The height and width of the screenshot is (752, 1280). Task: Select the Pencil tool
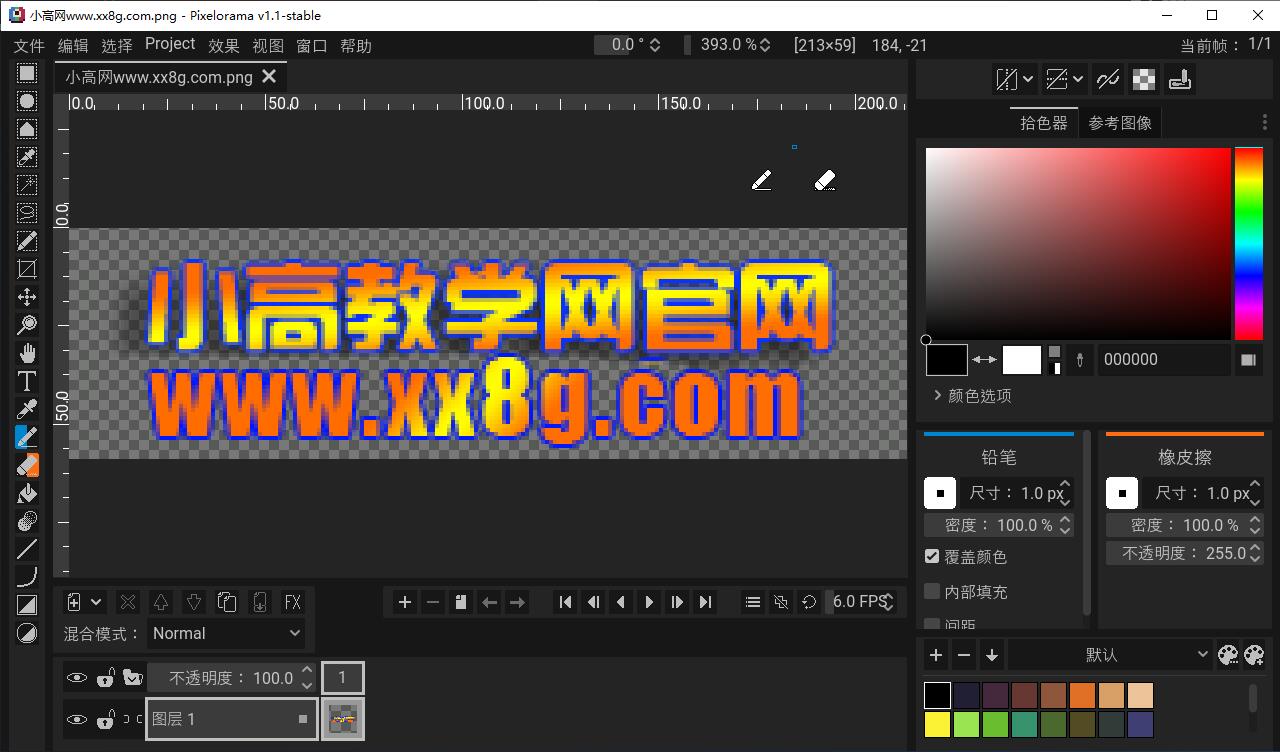click(27, 437)
